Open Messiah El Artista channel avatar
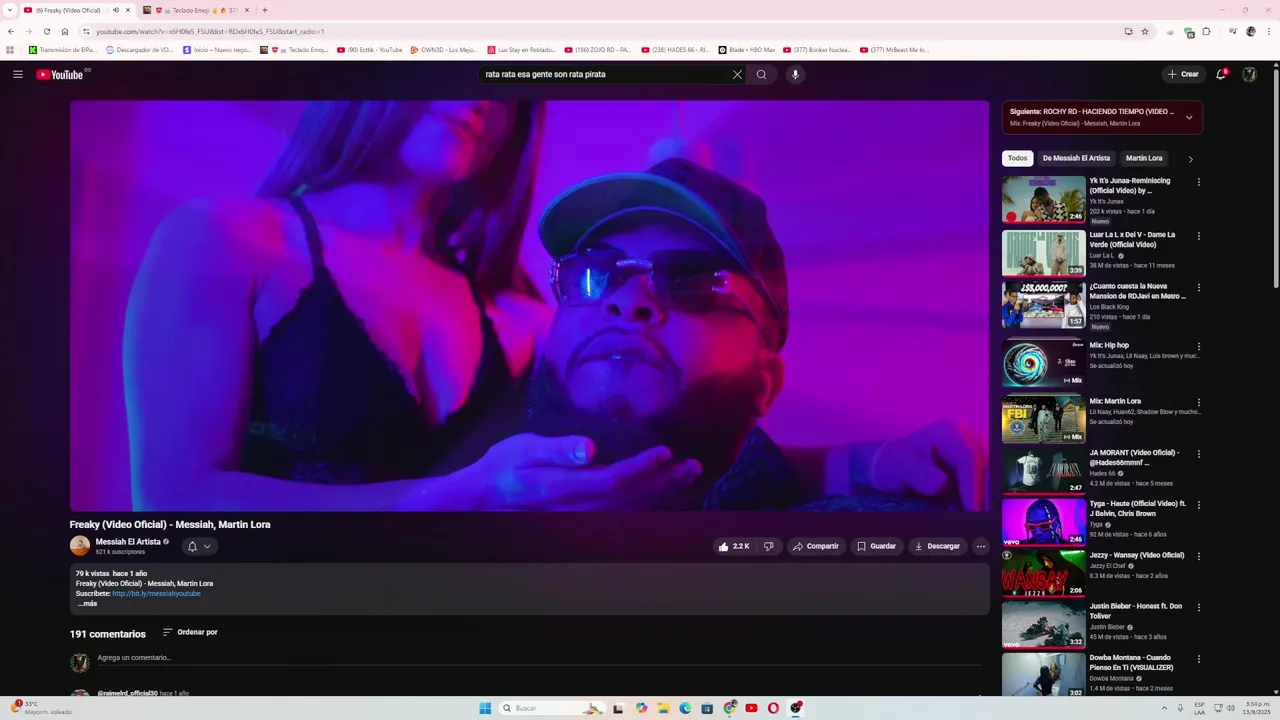1280x720 pixels. click(80, 546)
